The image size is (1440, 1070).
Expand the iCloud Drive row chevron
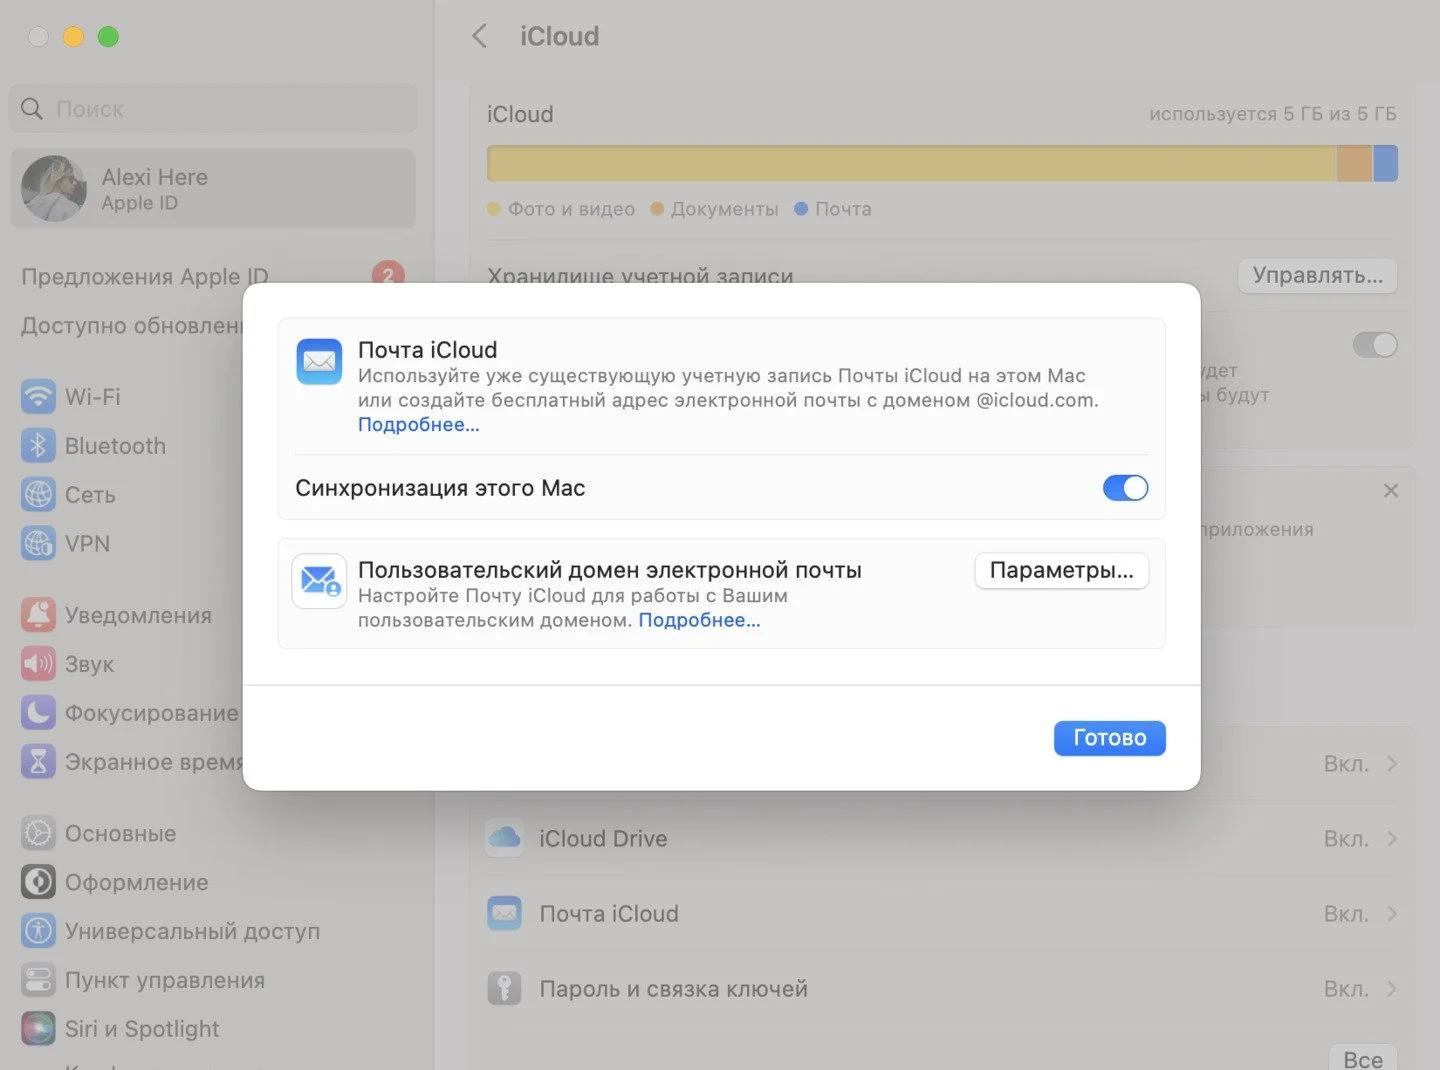(x=1392, y=839)
